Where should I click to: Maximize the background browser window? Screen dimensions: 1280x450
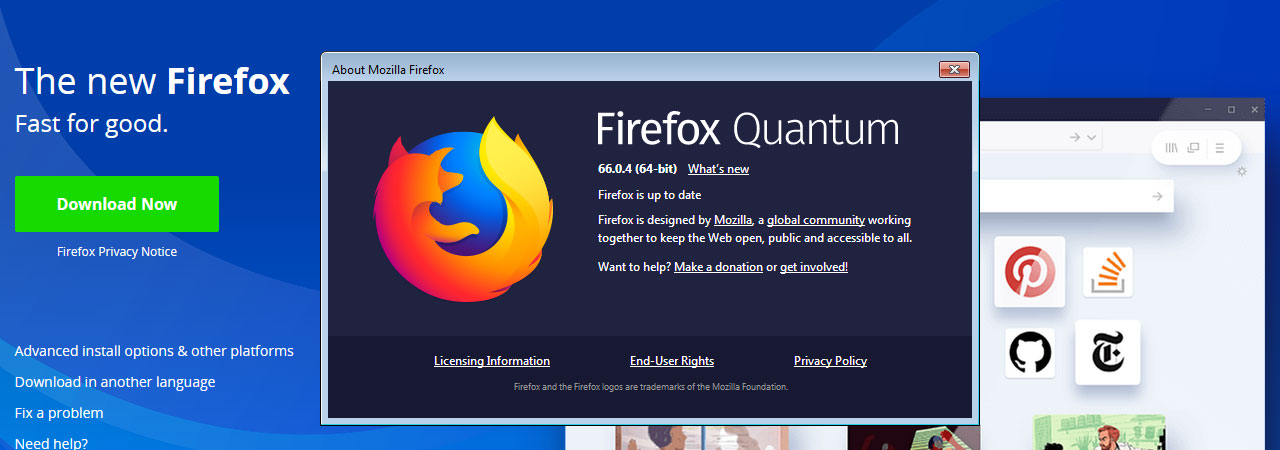click(1231, 109)
